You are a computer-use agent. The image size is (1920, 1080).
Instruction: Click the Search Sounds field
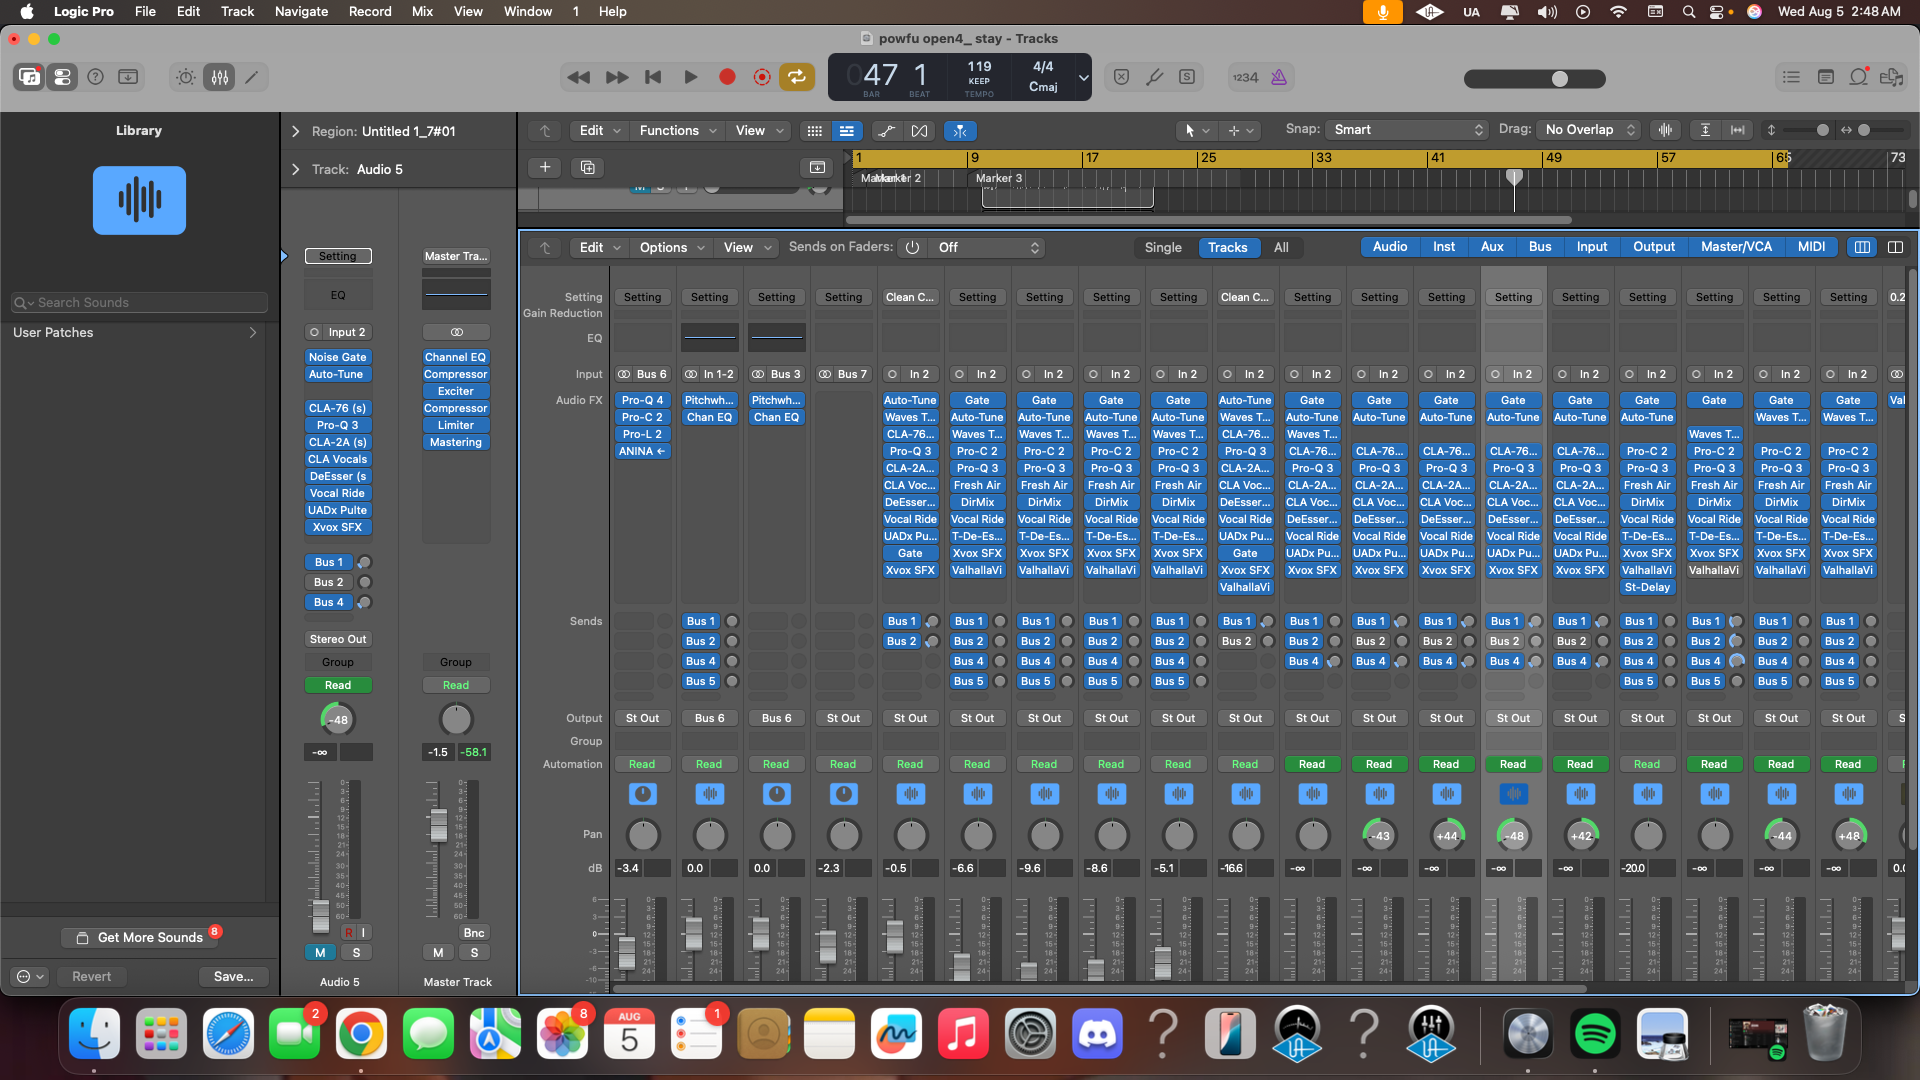140,303
